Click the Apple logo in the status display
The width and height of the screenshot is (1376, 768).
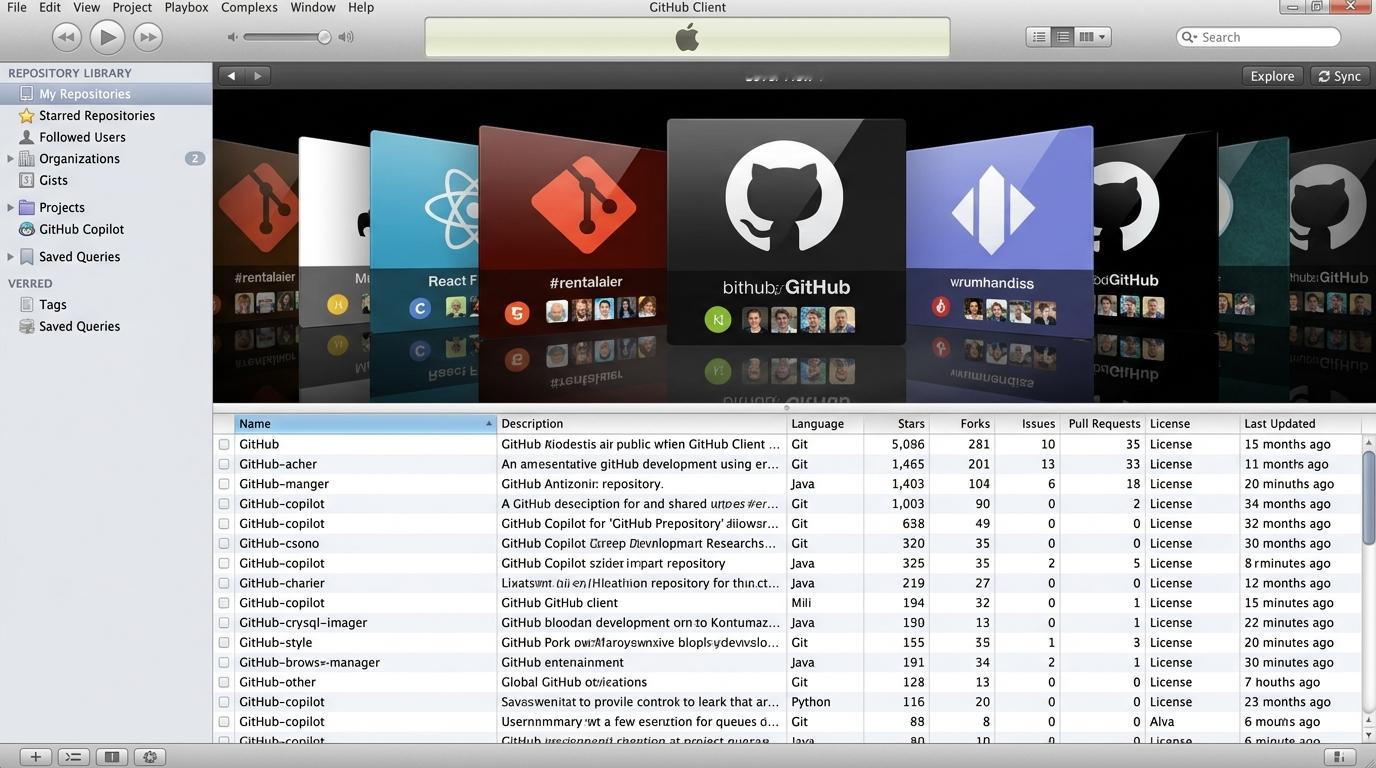point(687,38)
